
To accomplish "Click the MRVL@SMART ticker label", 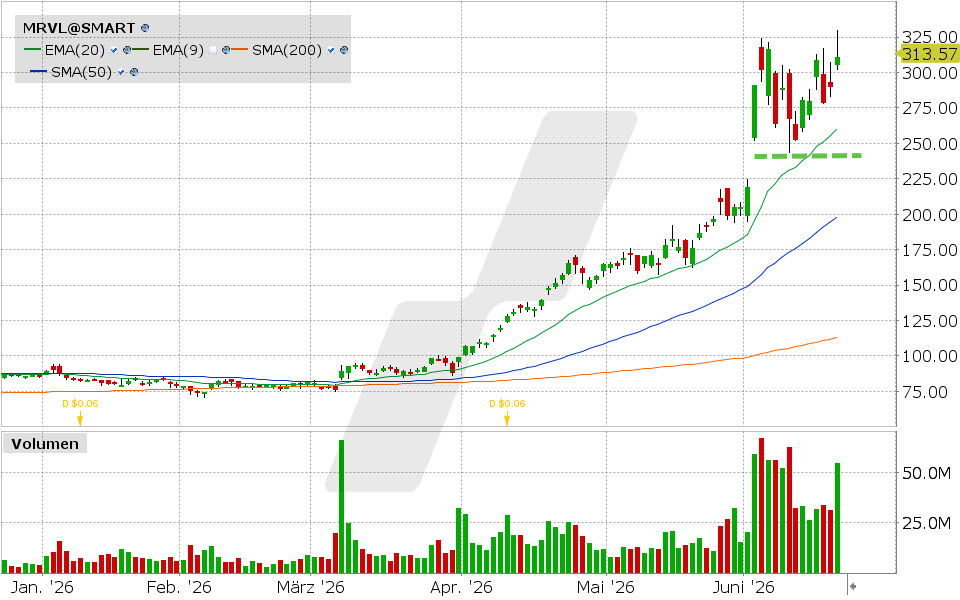I will point(79,28).
